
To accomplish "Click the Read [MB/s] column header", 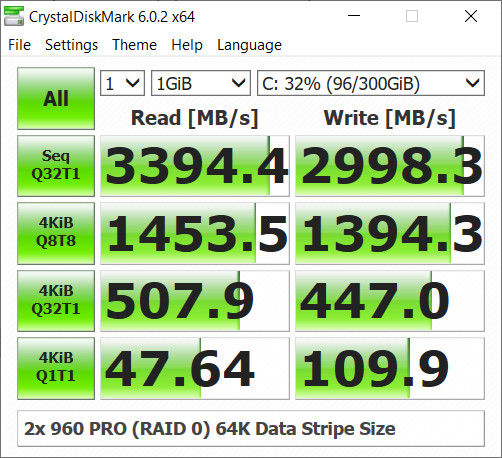I will [x=195, y=118].
